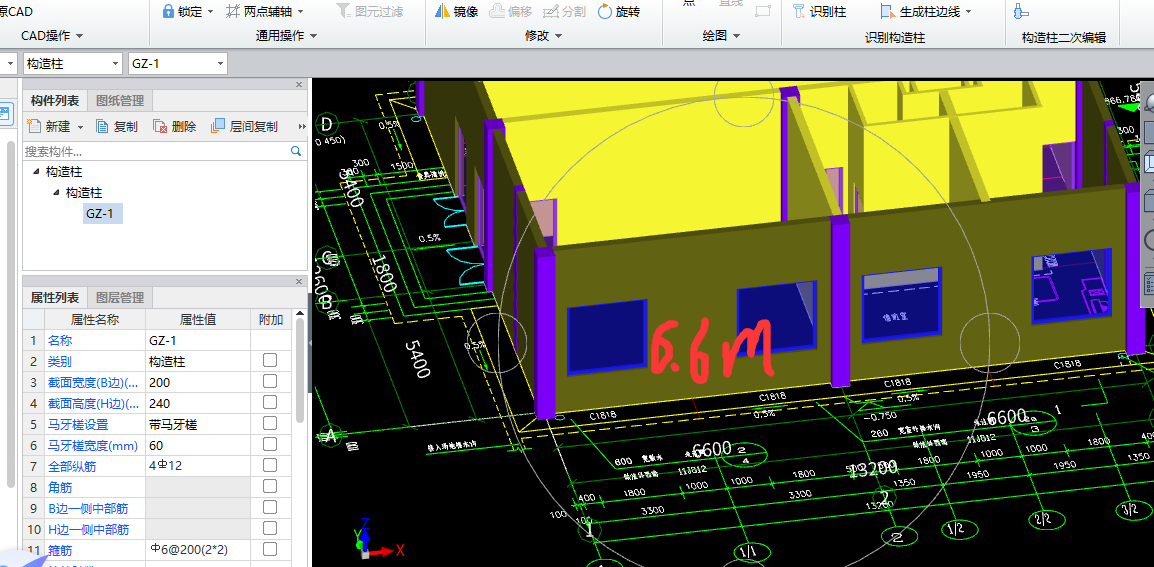Click the 新建 new component icon
The image size is (1154, 567).
33,127
